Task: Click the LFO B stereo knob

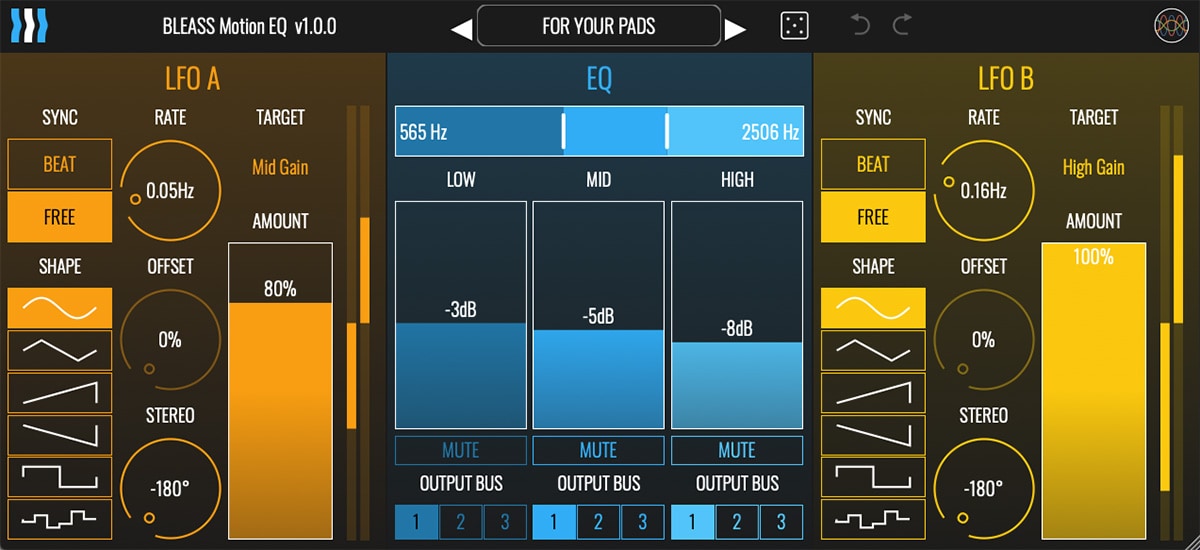Action: click(x=983, y=489)
